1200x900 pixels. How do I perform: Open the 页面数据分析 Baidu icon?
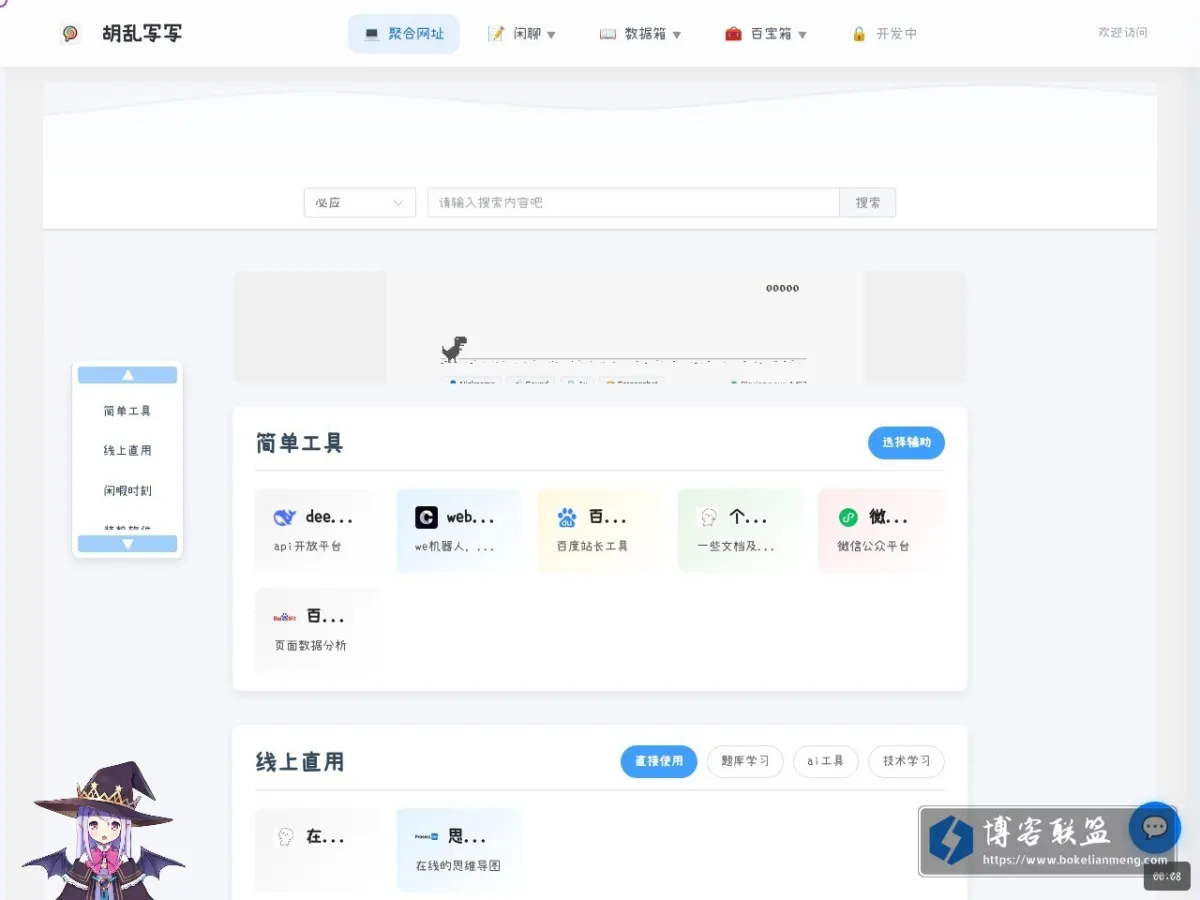(x=285, y=617)
